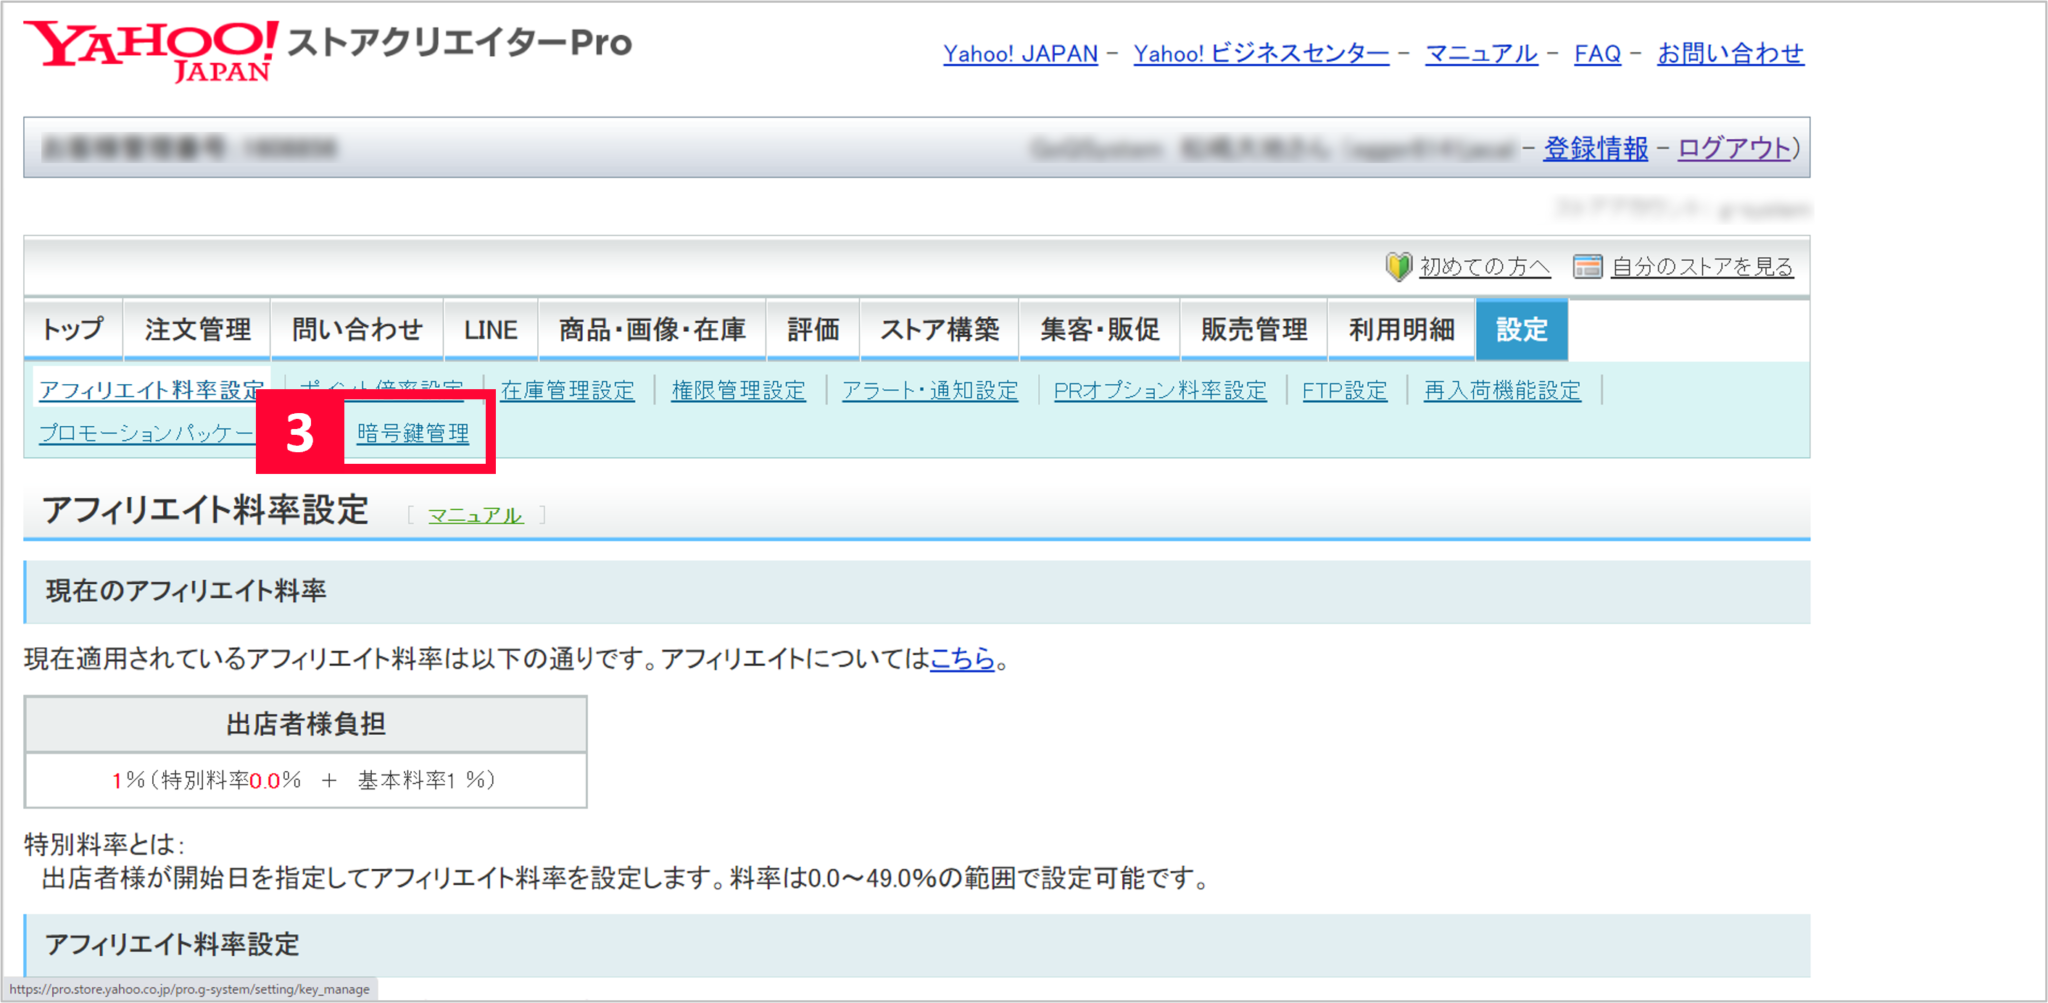Open アラート・通知設定
The image size is (2048, 1003).
coord(931,390)
